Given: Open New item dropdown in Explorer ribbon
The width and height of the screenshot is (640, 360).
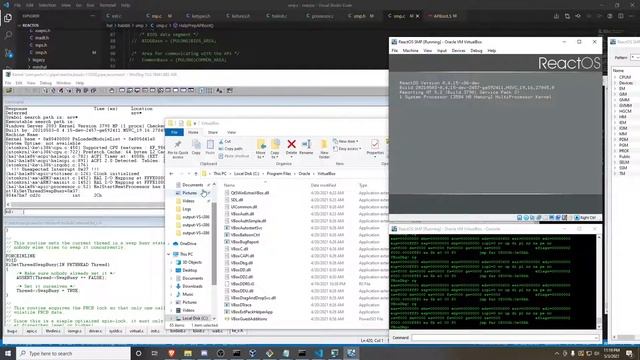Looking at the screenshot, I should (346, 141).
